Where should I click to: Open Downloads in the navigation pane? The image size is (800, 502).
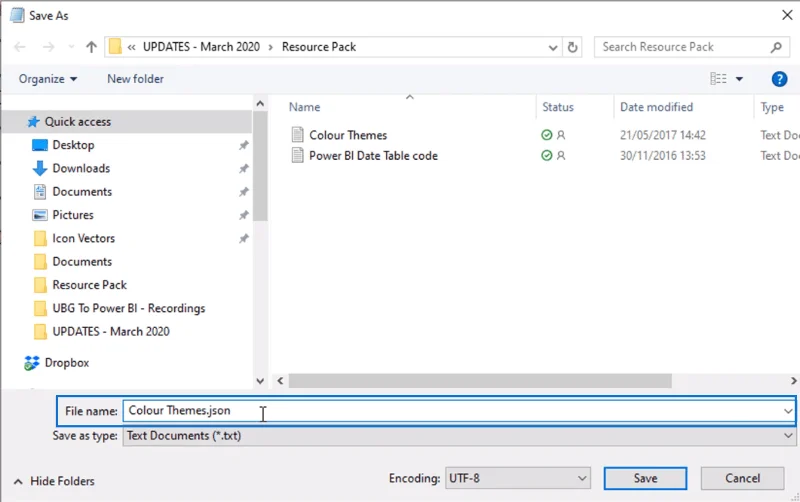(81, 168)
